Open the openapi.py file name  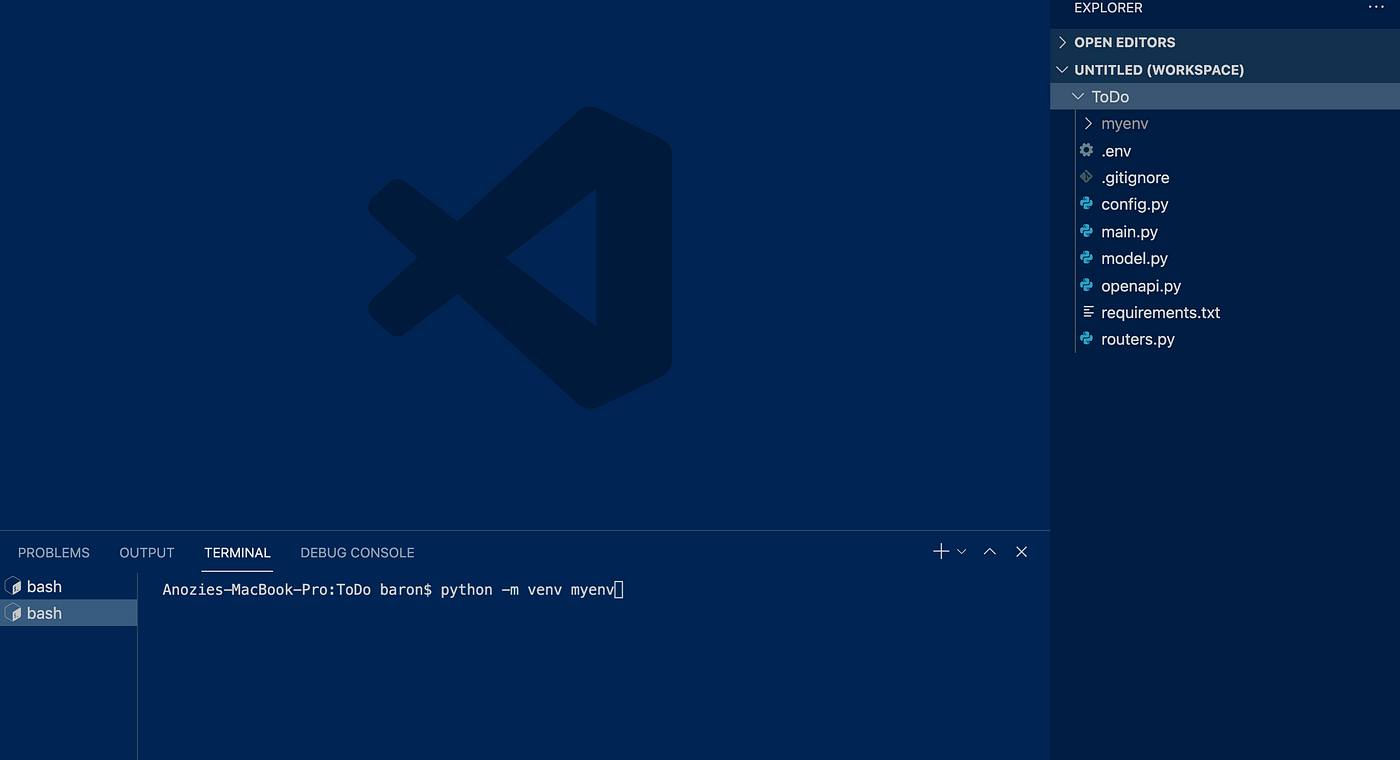tap(1141, 286)
